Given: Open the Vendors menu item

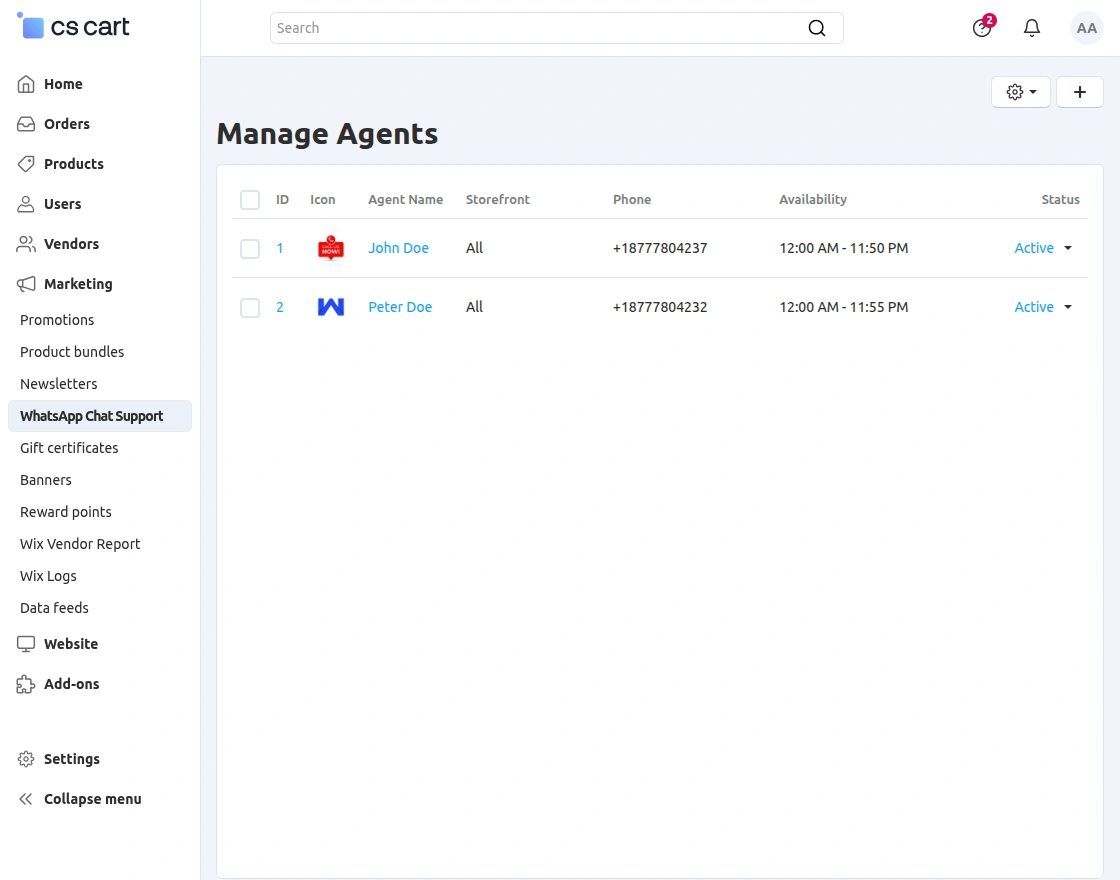Looking at the screenshot, I should [71, 244].
